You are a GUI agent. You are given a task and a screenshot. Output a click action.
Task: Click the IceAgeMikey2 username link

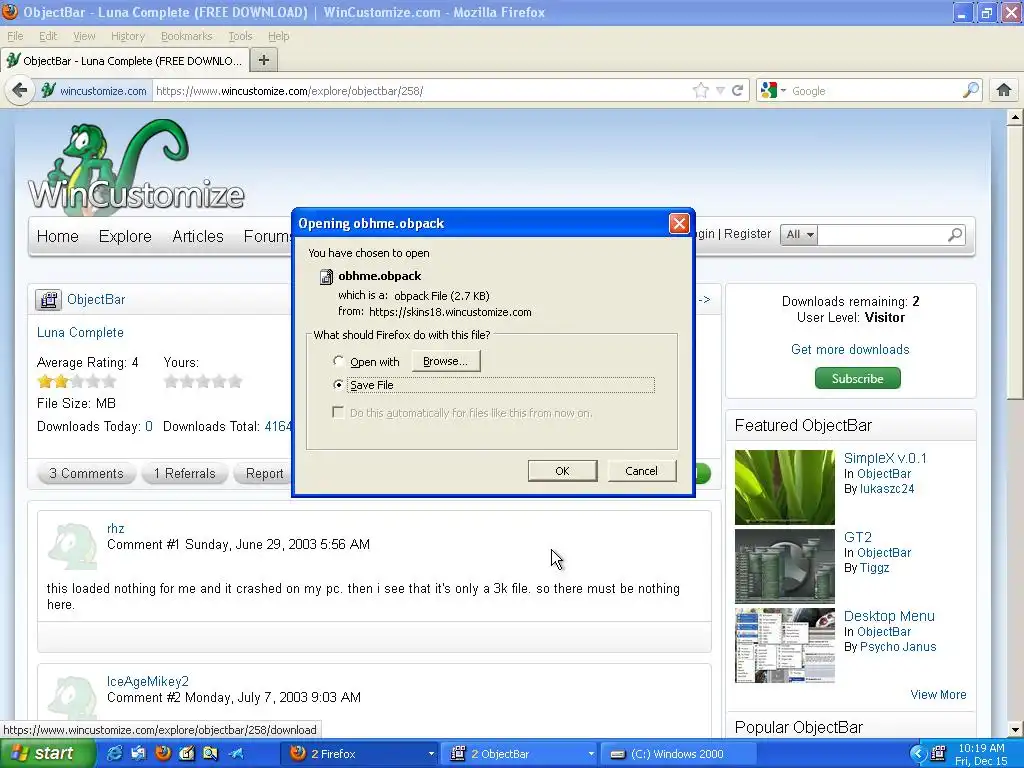click(148, 681)
